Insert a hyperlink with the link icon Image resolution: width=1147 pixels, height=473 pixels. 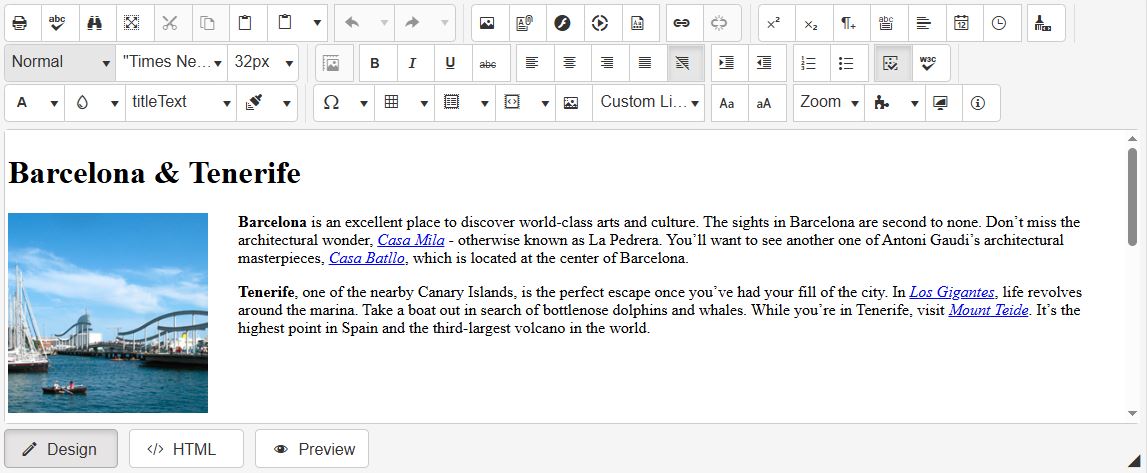[x=682, y=23]
